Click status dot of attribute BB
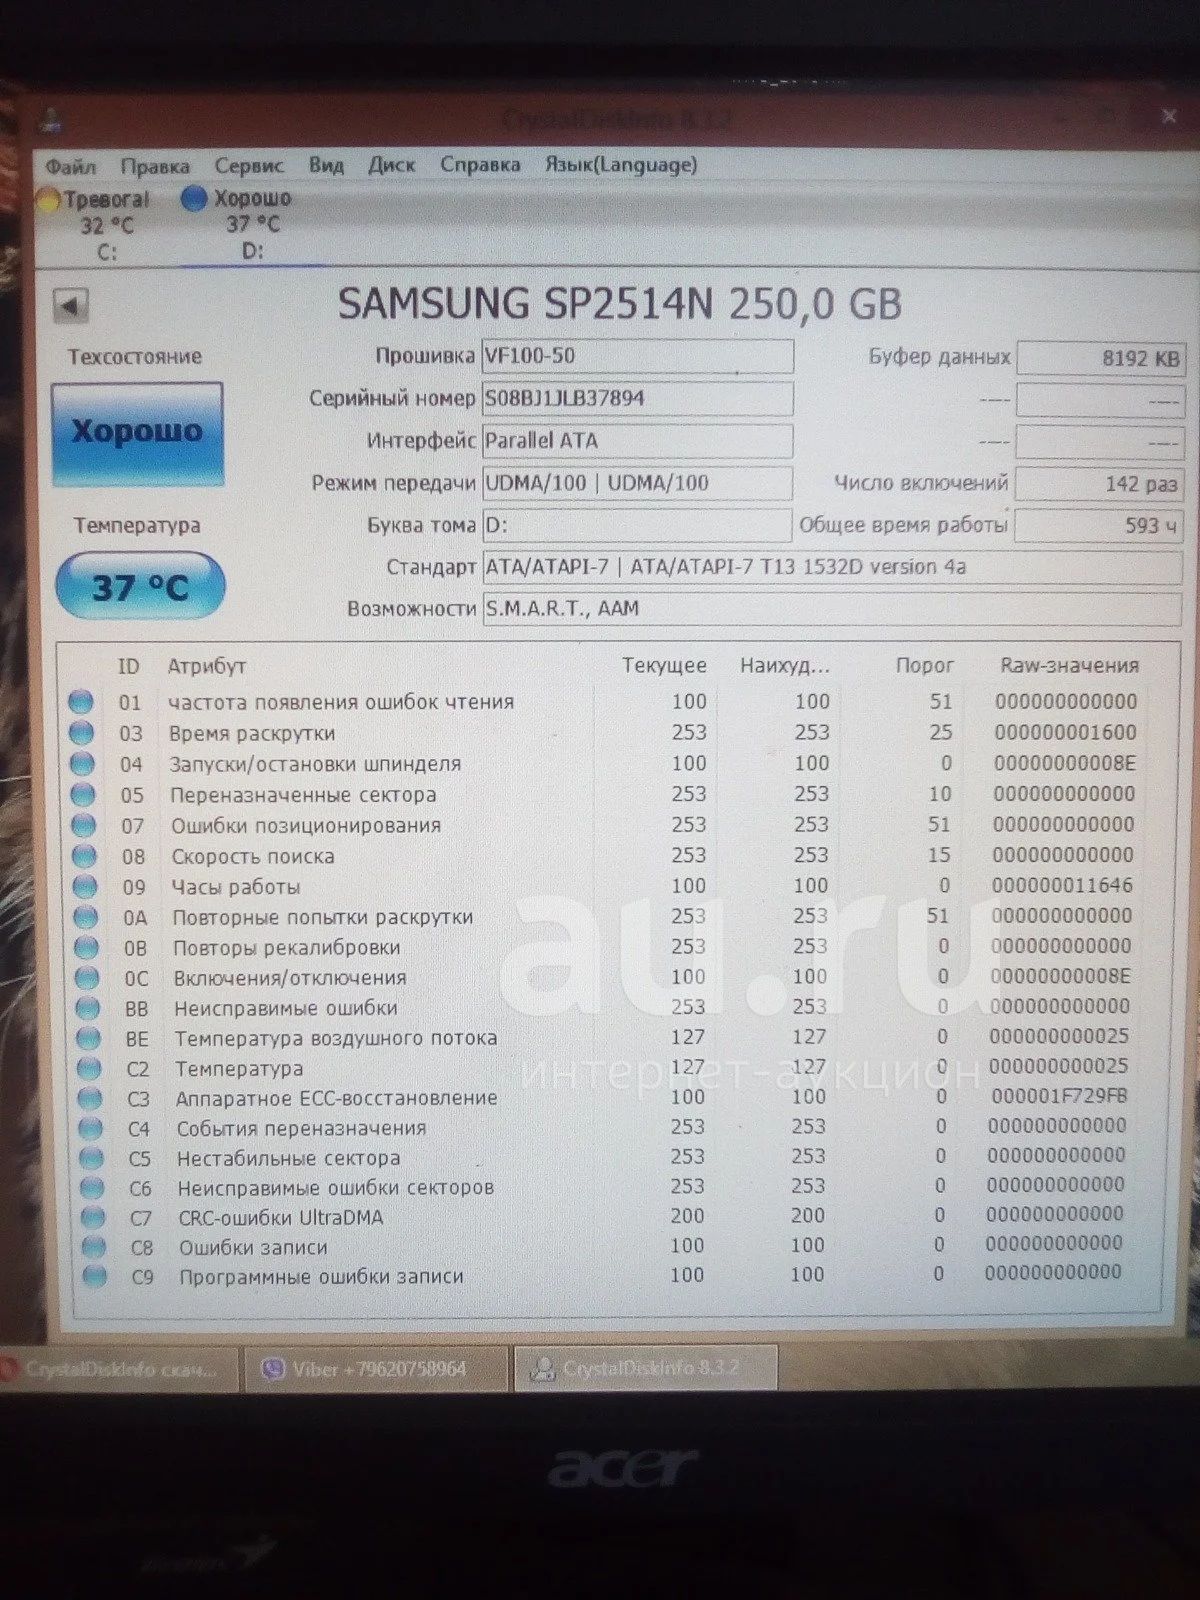Image resolution: width=1200 pixels, height=1600 pixels. pos(87,1008)
